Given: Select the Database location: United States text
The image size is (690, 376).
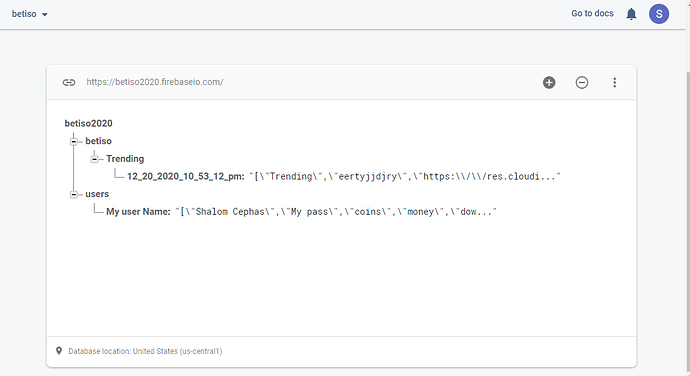Looking at the screenshot, I should pos(145,351).
